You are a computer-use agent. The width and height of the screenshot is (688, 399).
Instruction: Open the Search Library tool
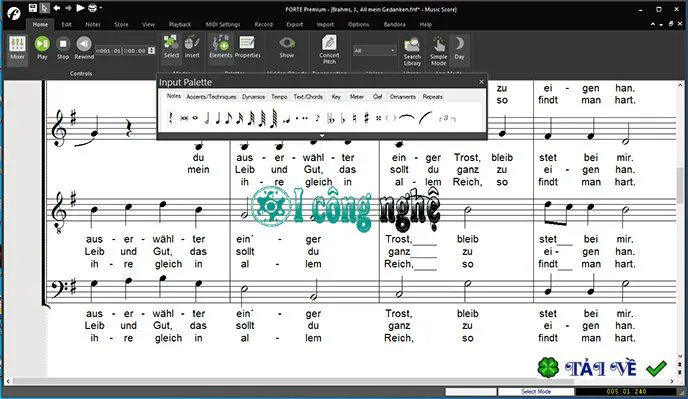click(x=412, y=51)
